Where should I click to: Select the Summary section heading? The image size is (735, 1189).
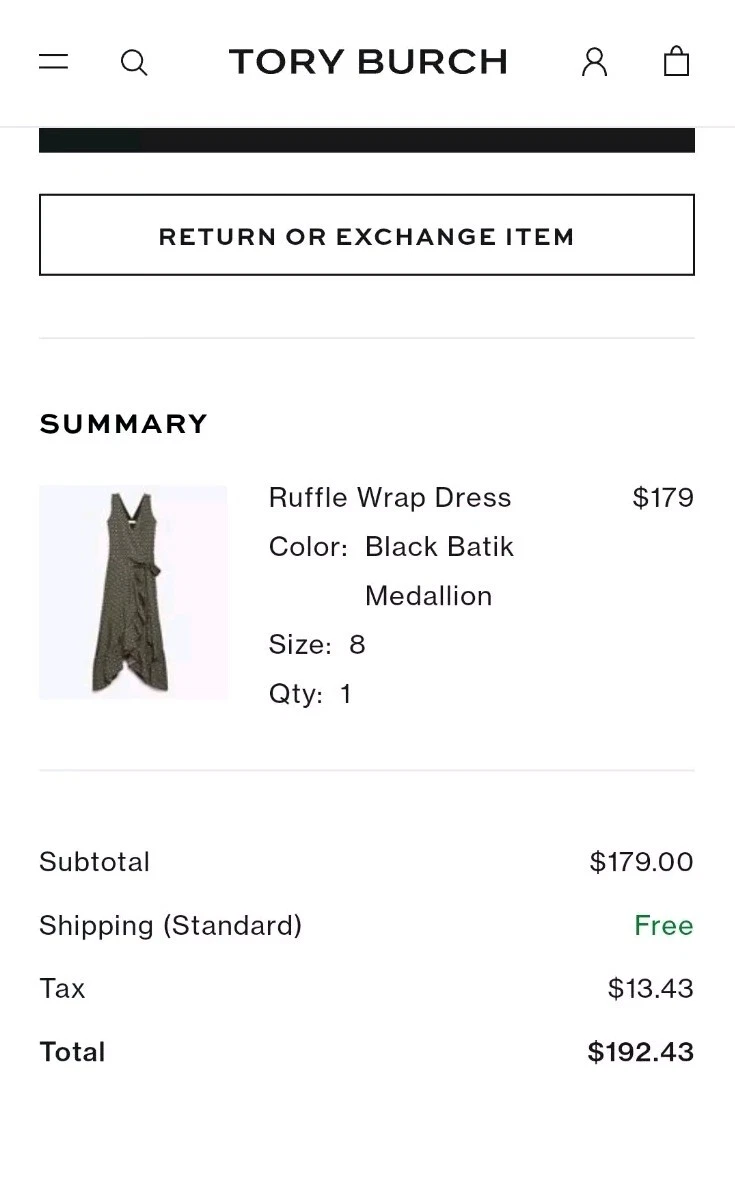click(x=124, y=424)
